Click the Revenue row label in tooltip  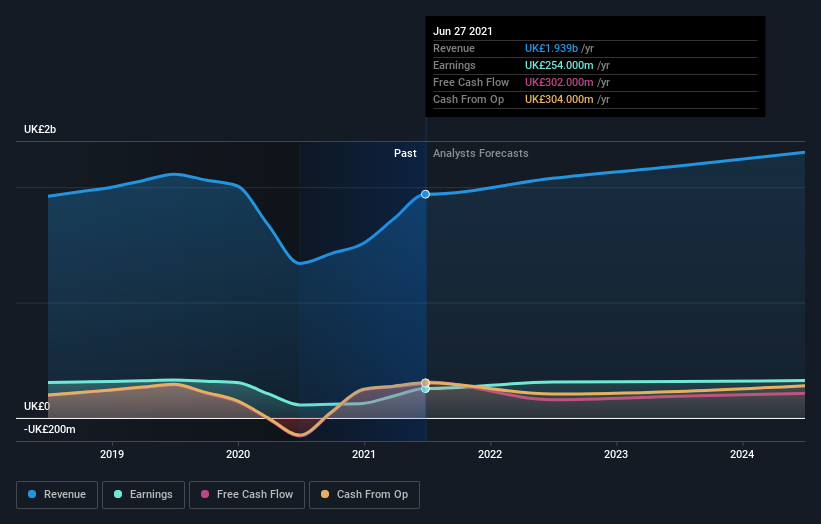[x=454, y=48]
